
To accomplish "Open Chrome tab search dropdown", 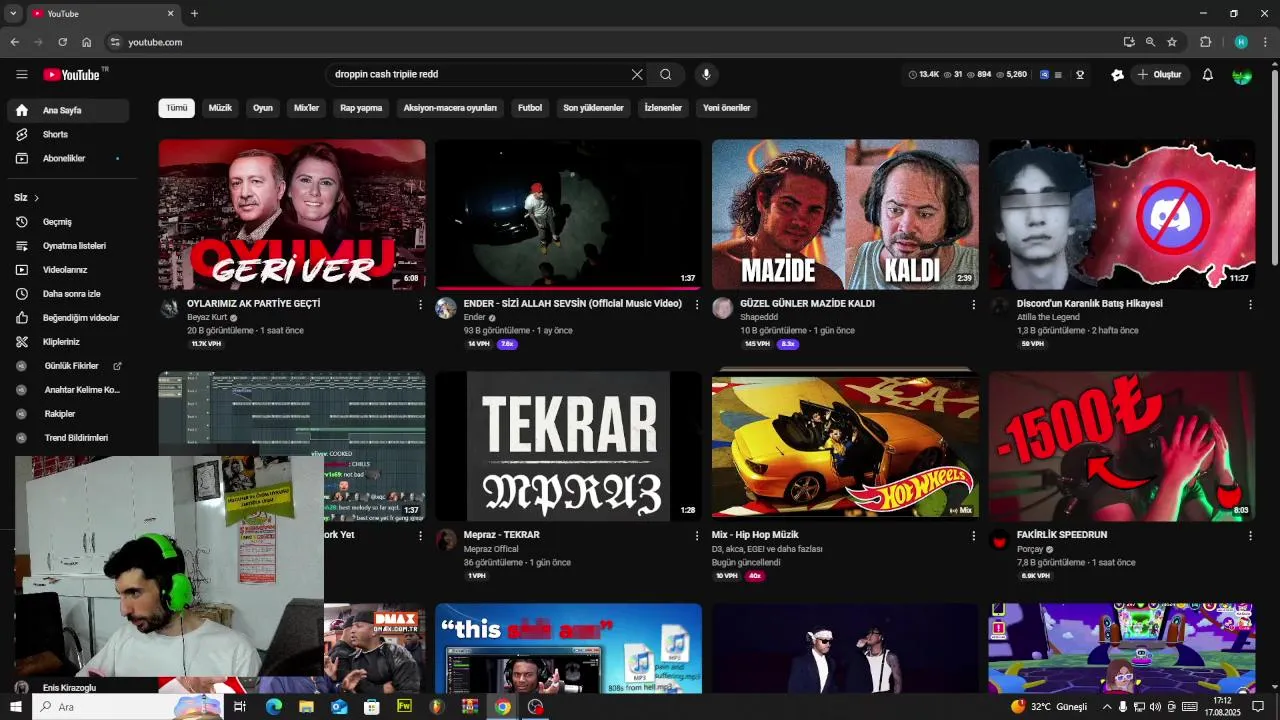I will point(13,14).
